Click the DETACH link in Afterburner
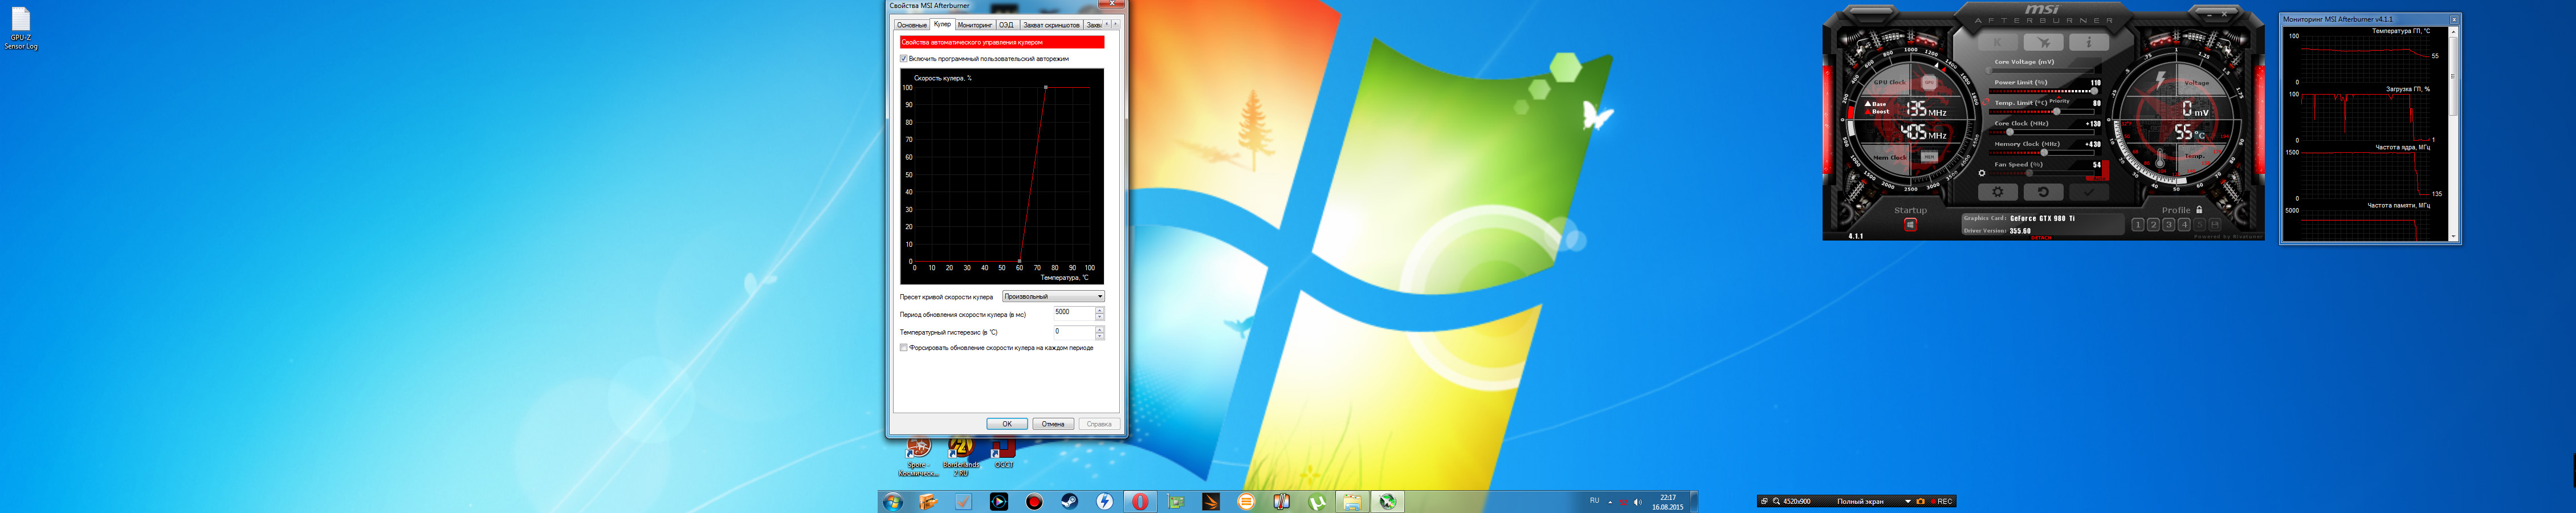 click(2041, 238)
